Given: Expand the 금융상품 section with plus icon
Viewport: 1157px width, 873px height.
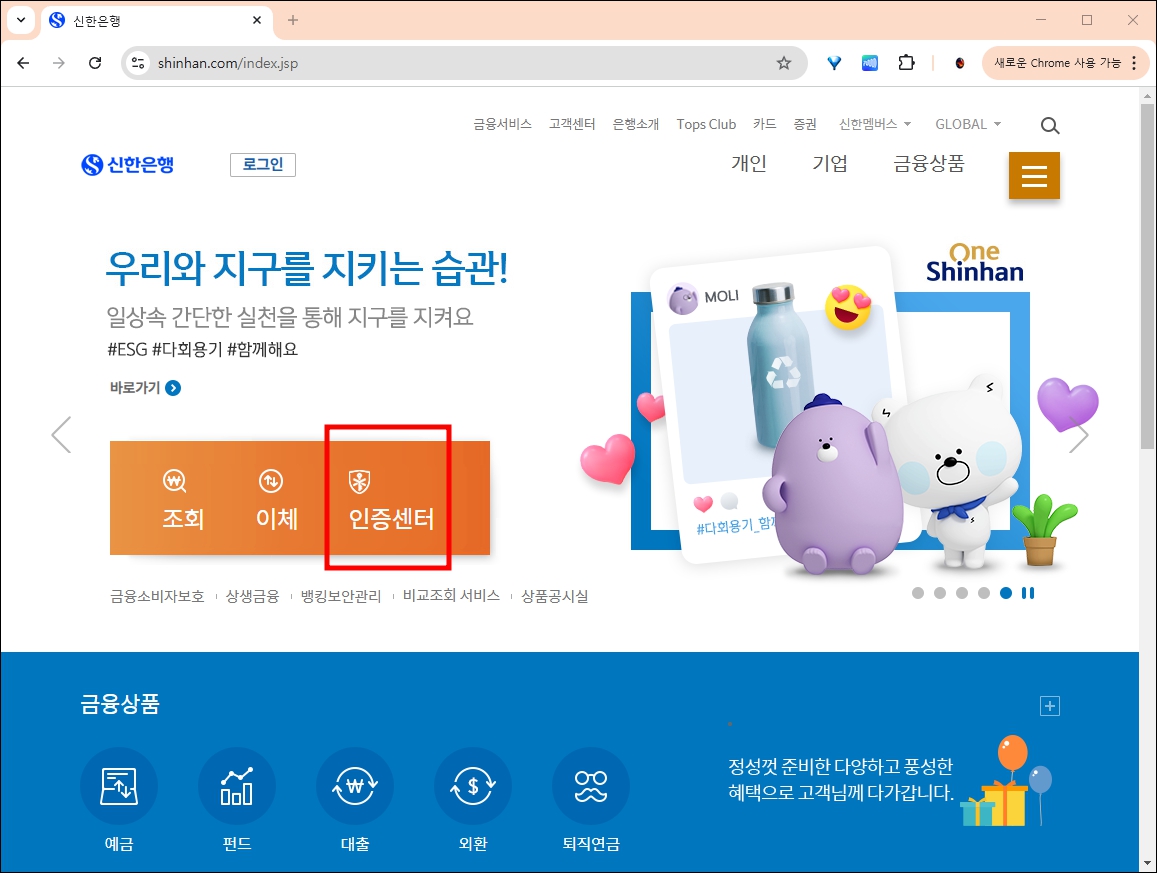Looking at the screenshot, I should click(x=1050, y=706).
